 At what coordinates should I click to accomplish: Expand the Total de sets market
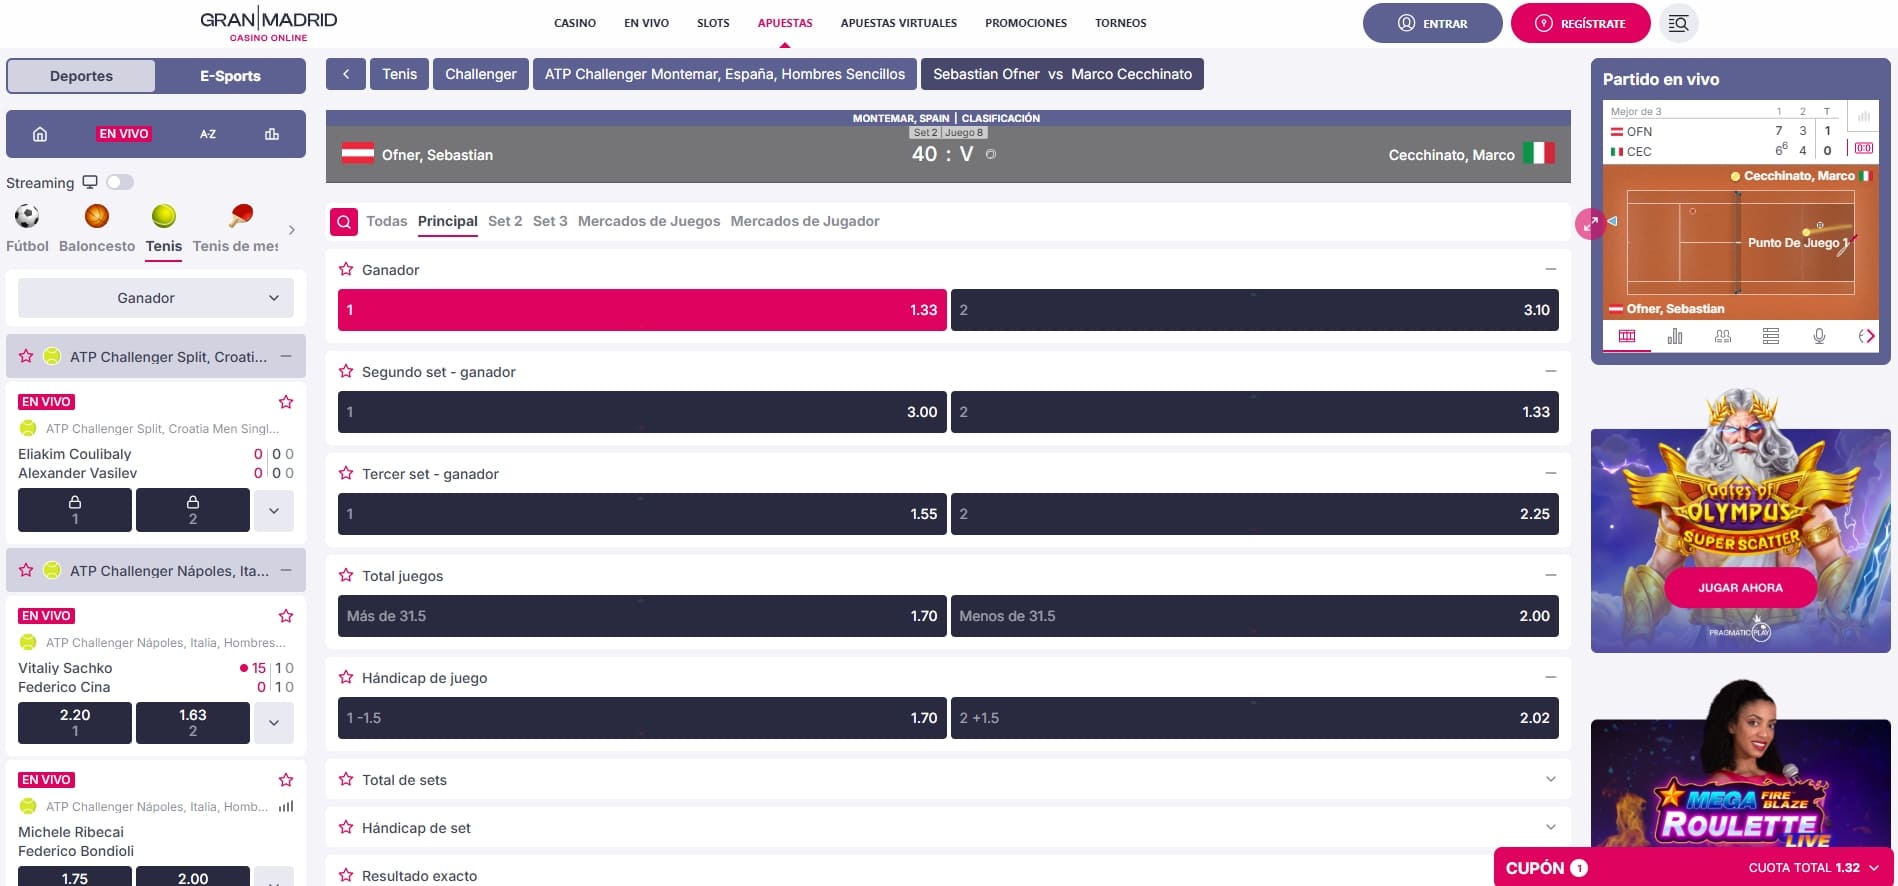1550,780
